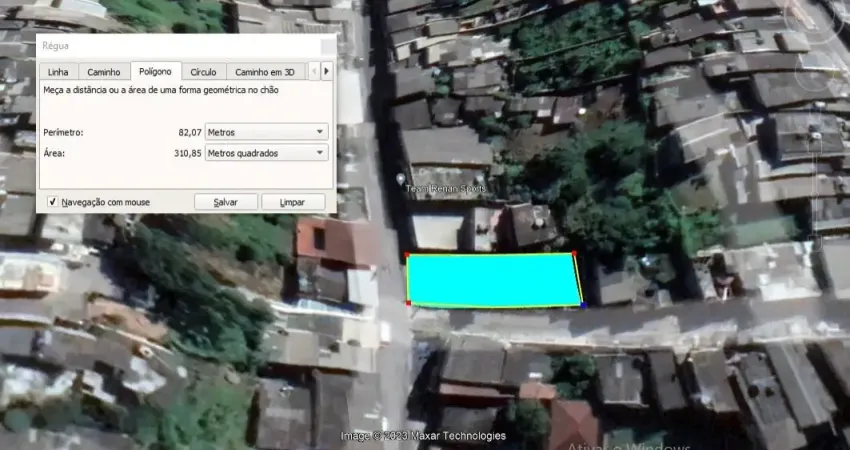Open the Círculo tab

pos(203,72)
